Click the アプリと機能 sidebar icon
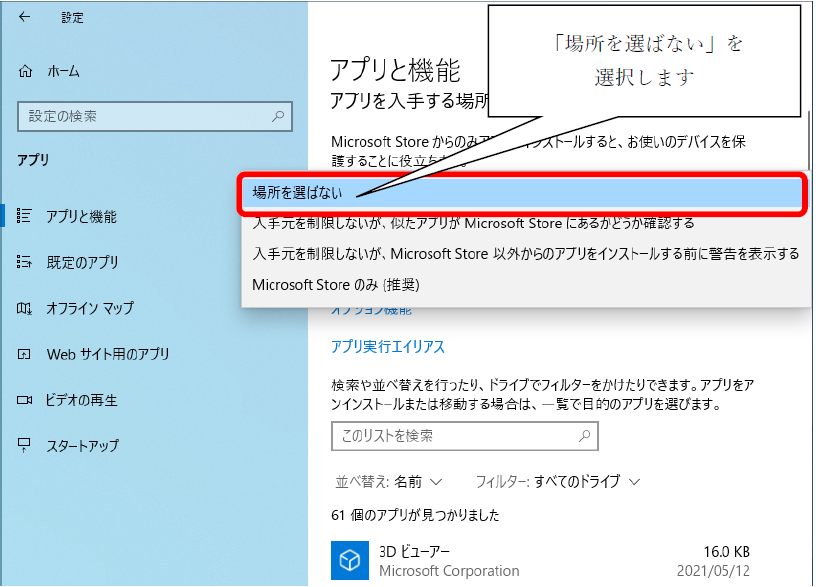Viewport: 816px width, 587px height. click(26, 216)
